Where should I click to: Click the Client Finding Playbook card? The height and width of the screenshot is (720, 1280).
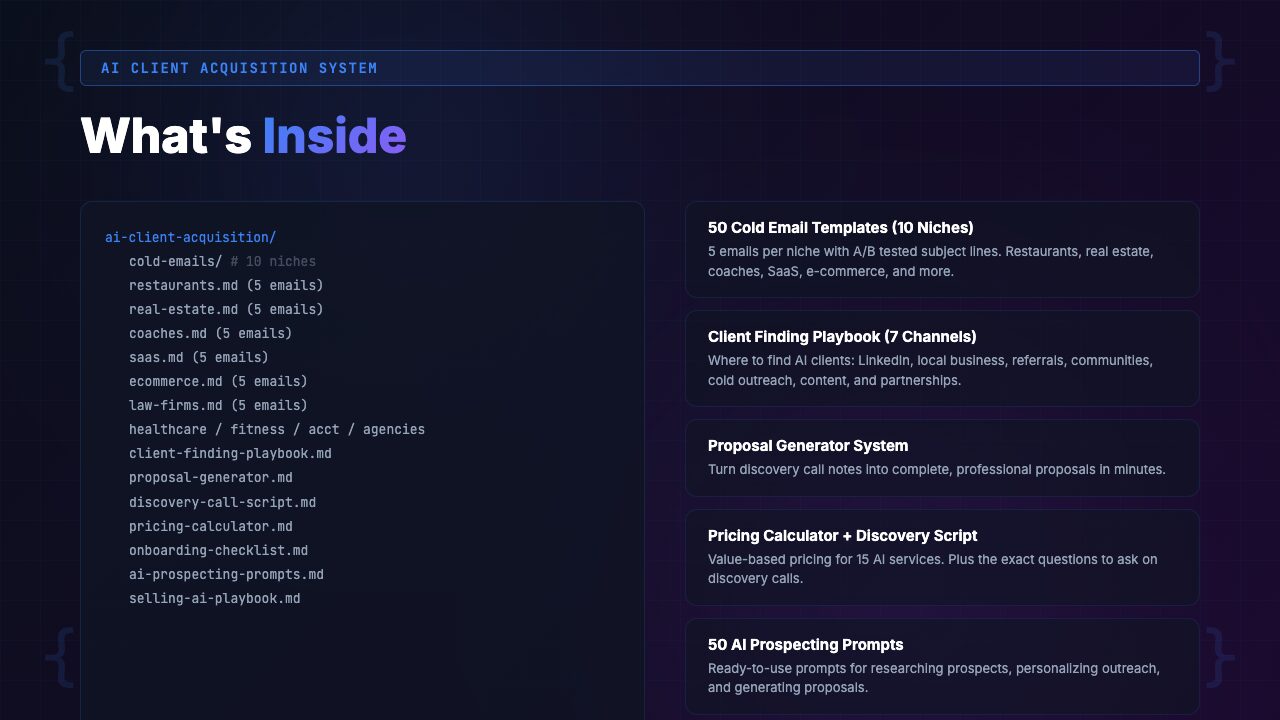pos(941,358)
